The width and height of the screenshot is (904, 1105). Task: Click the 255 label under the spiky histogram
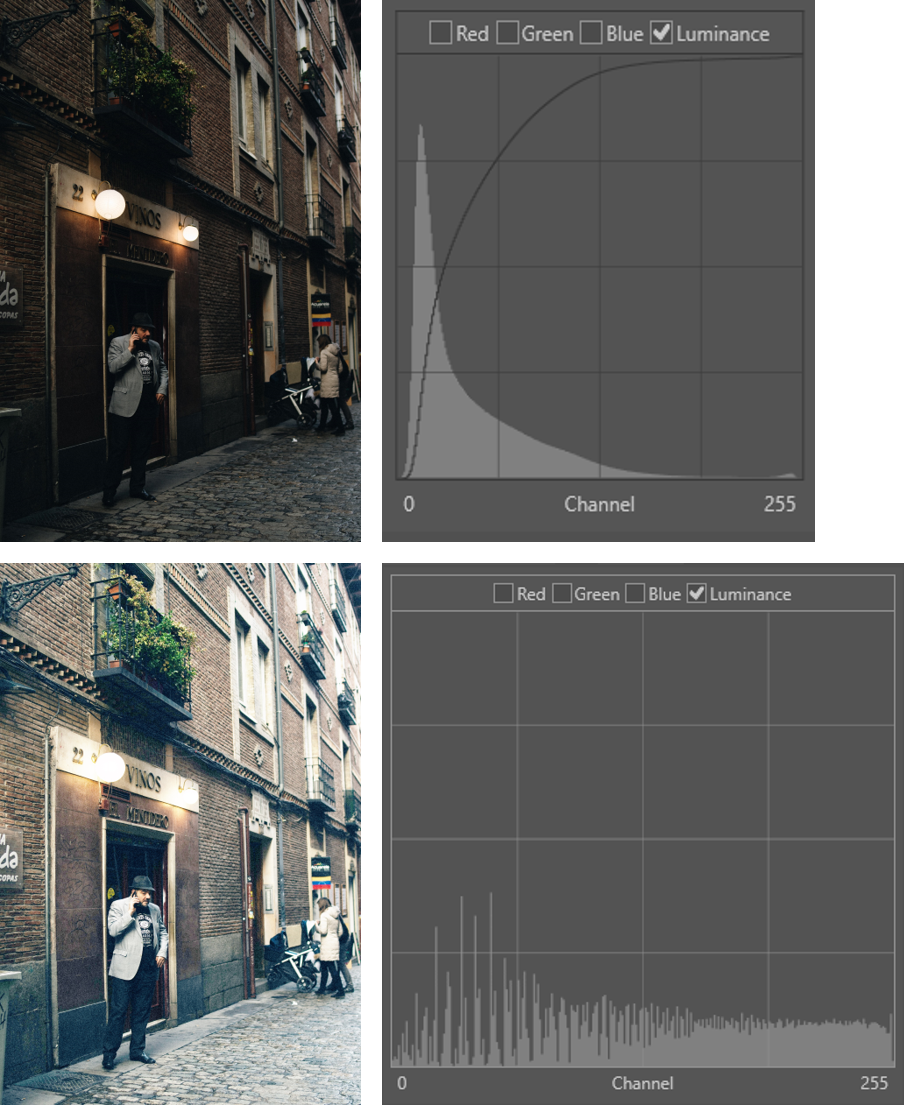[x=875, y=1083]
